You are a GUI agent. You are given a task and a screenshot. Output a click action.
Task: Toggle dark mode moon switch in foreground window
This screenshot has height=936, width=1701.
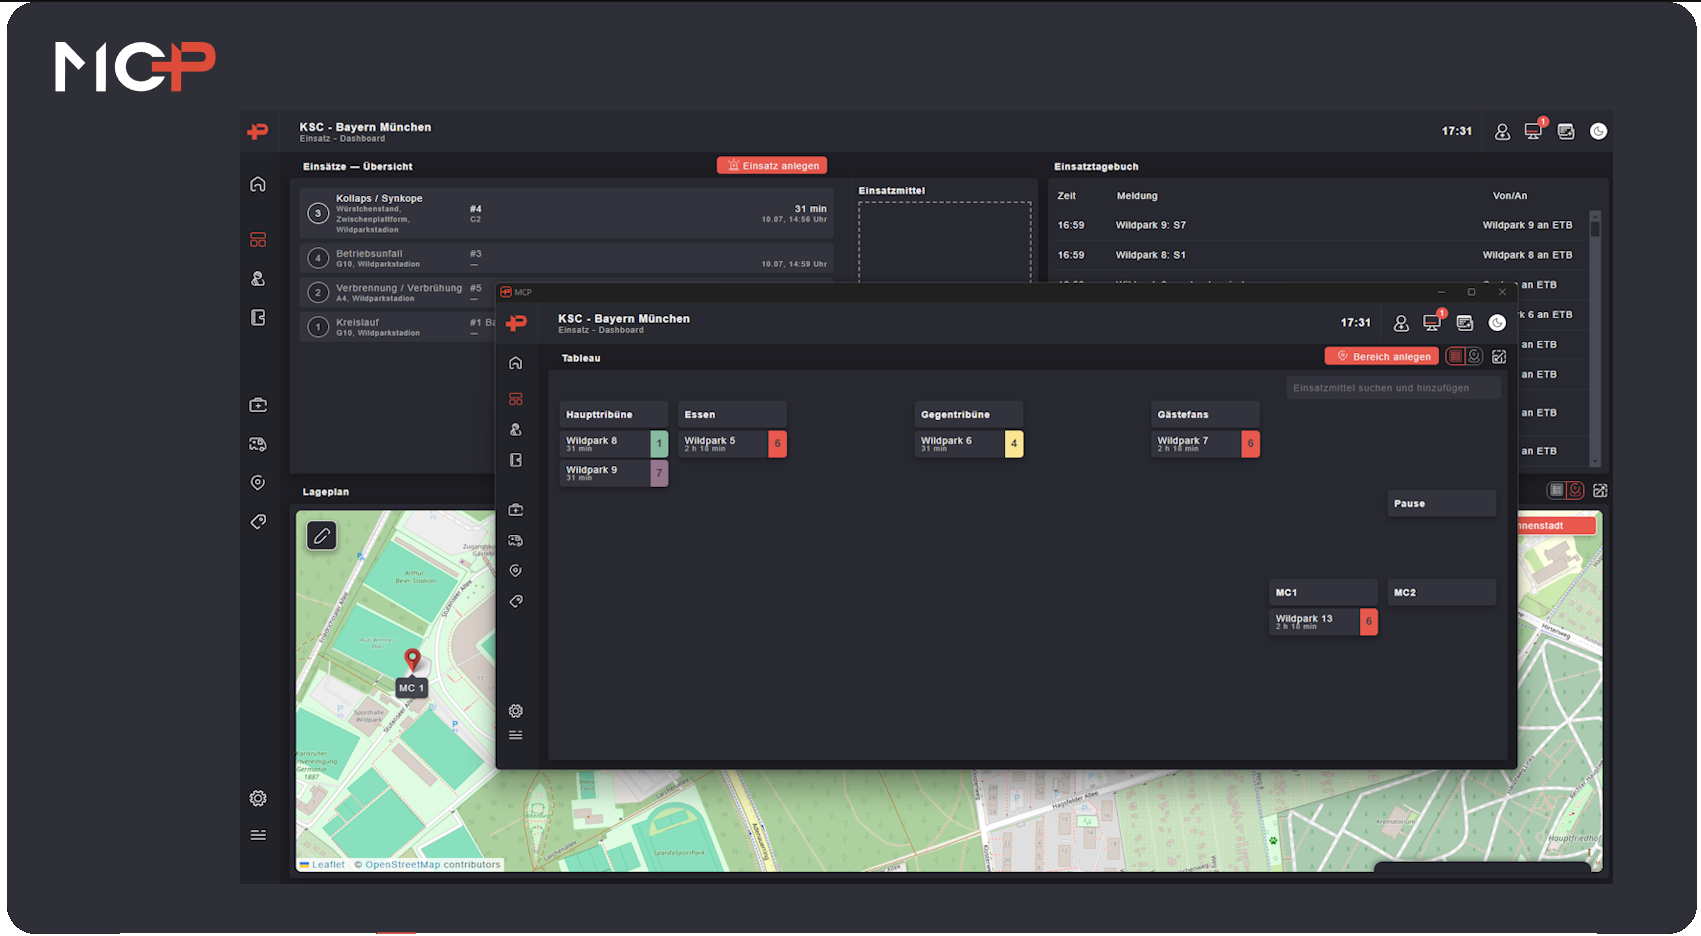1497,323
